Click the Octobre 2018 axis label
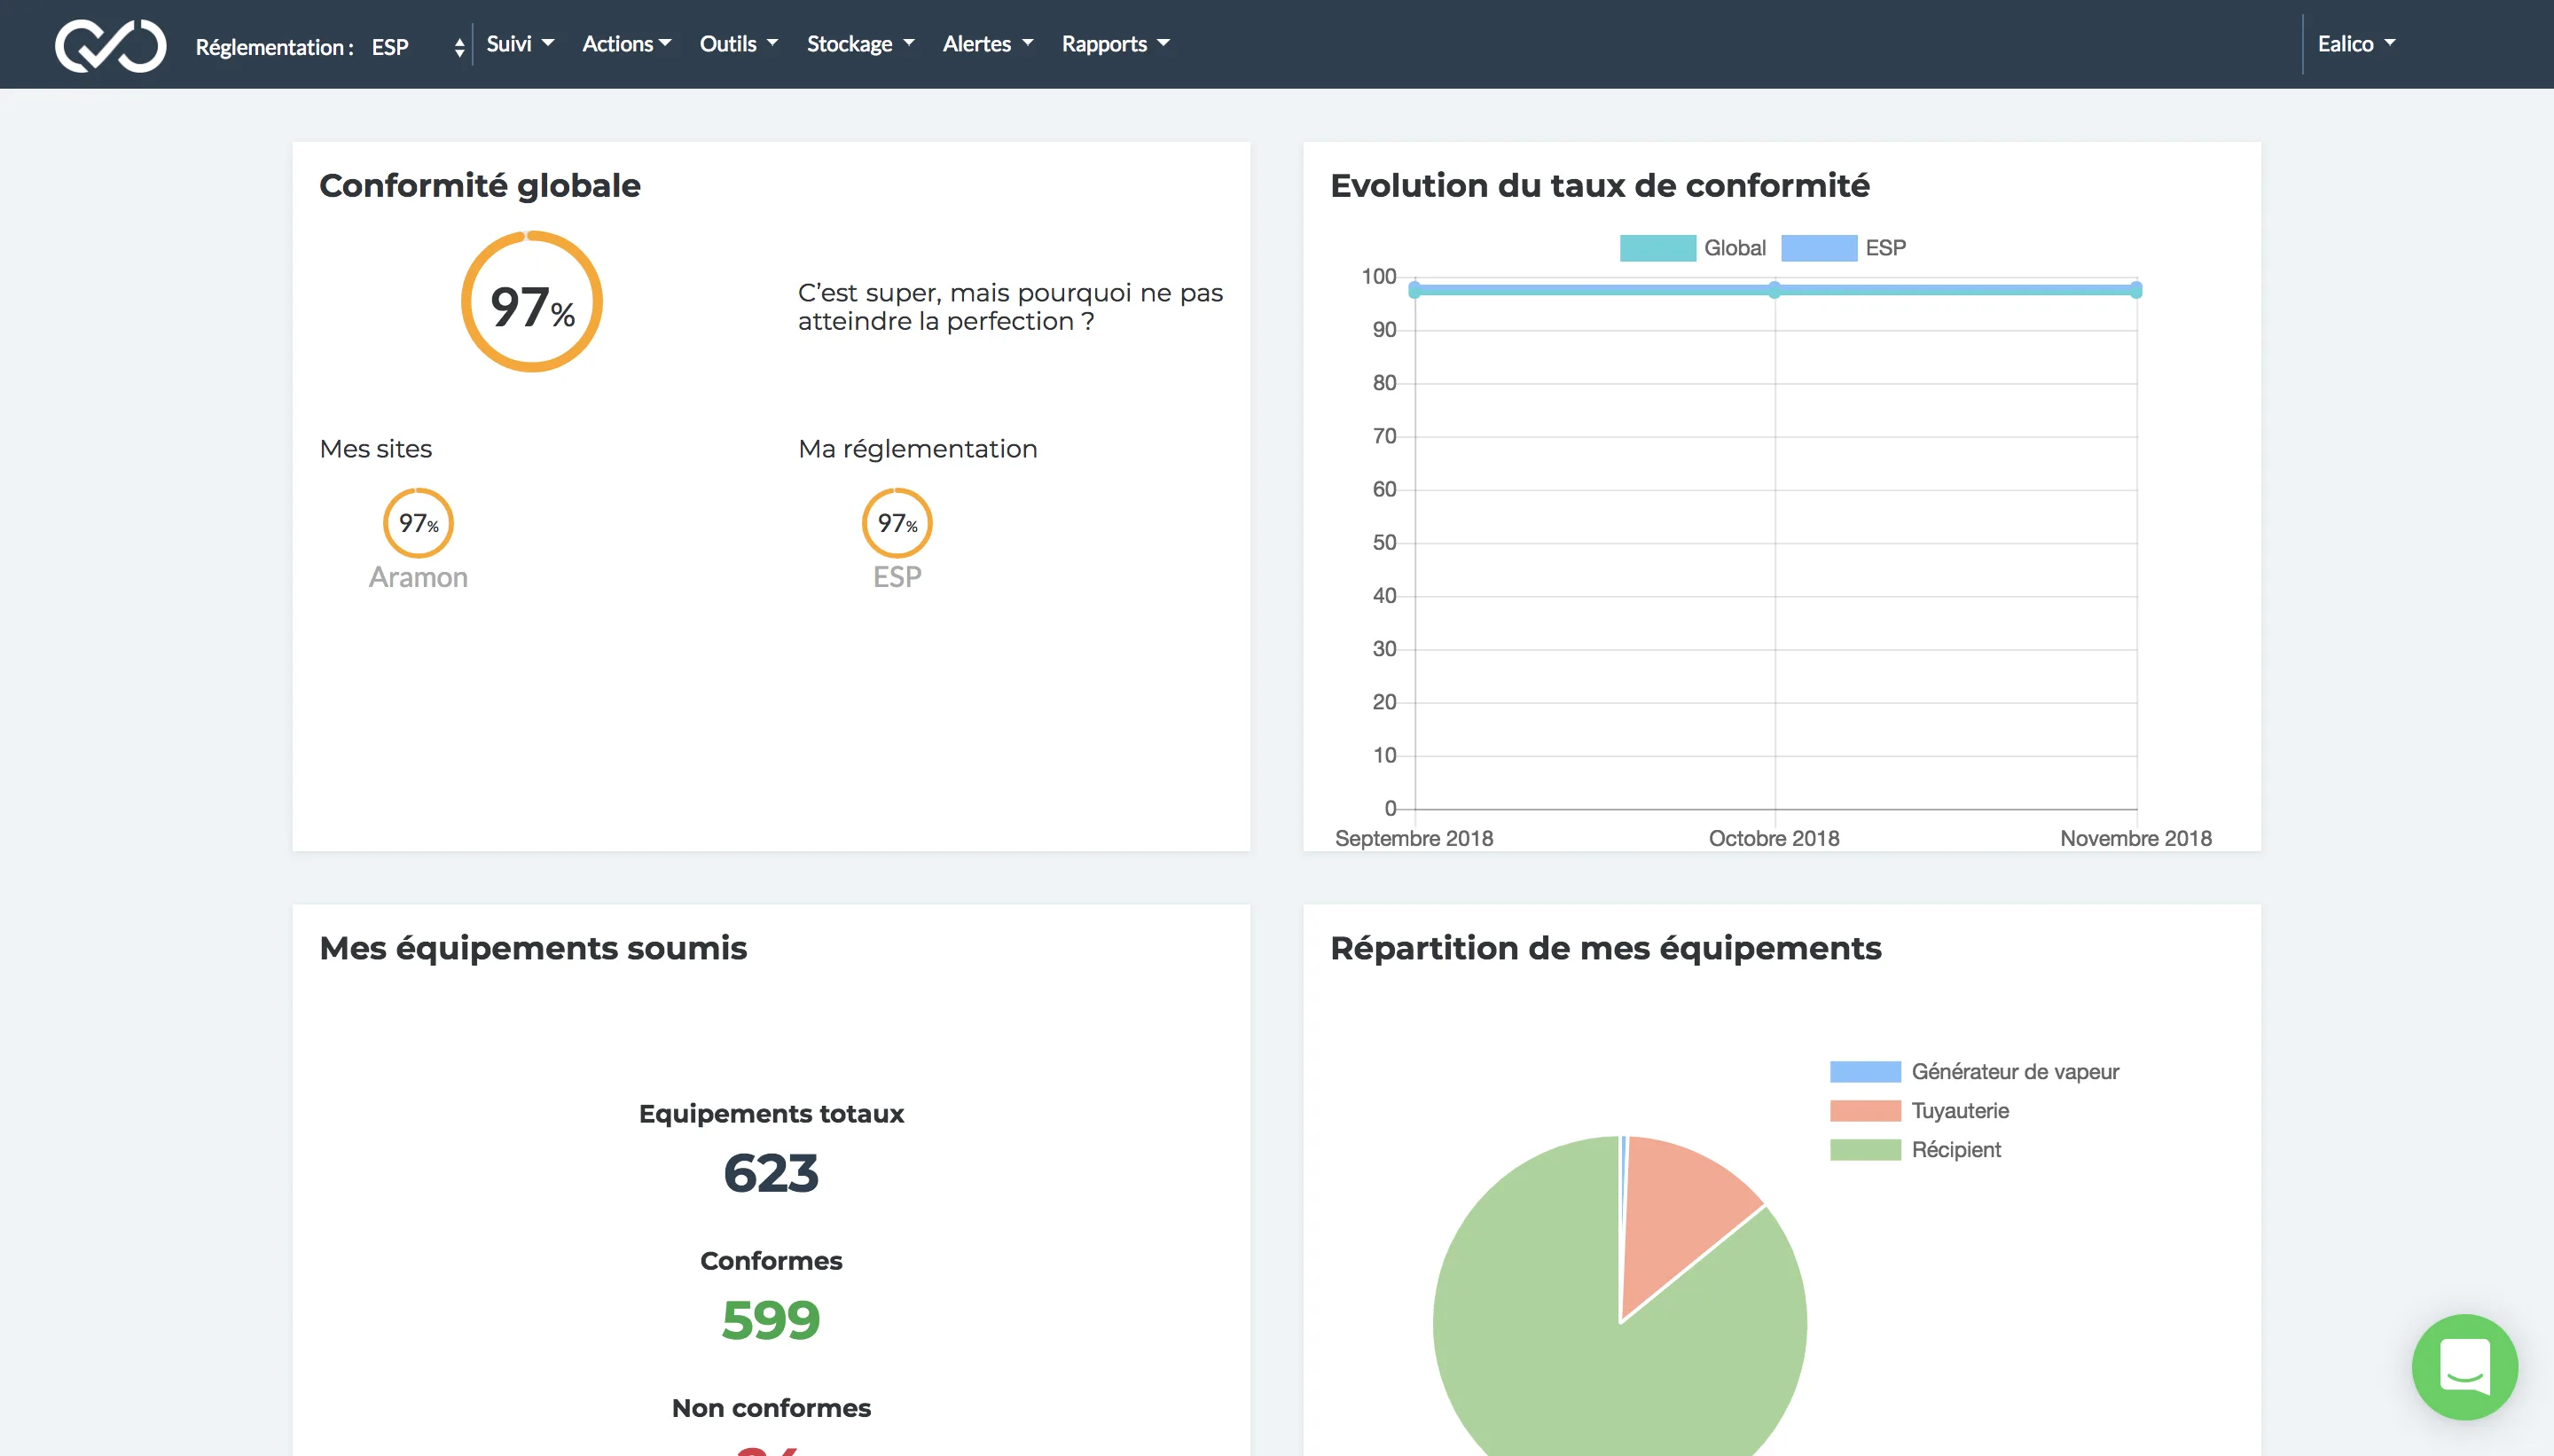Viewport: 2554px width, 1456px height. pos(1774,839)
